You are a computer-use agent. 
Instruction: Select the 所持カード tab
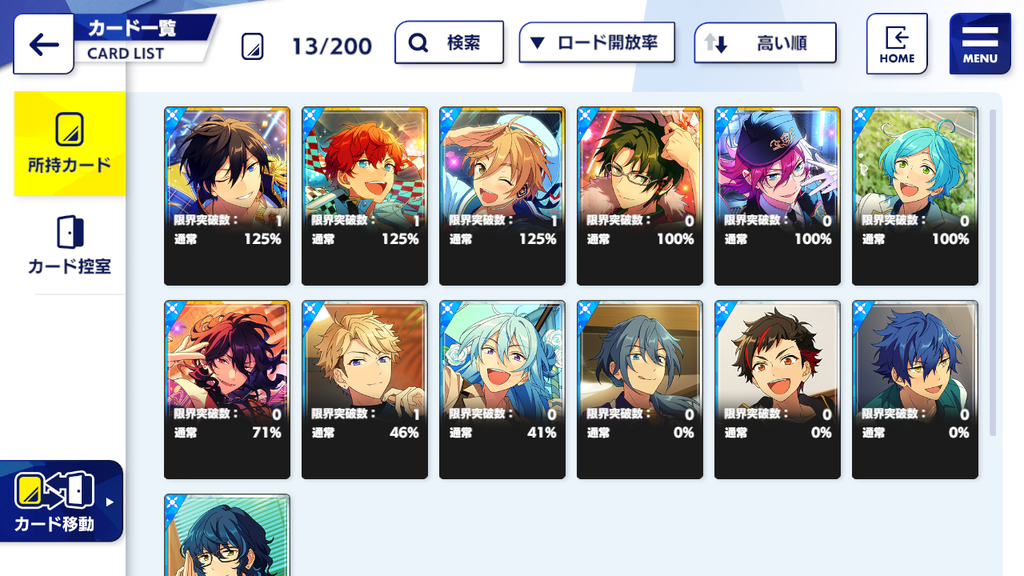[x=70, y=144]
